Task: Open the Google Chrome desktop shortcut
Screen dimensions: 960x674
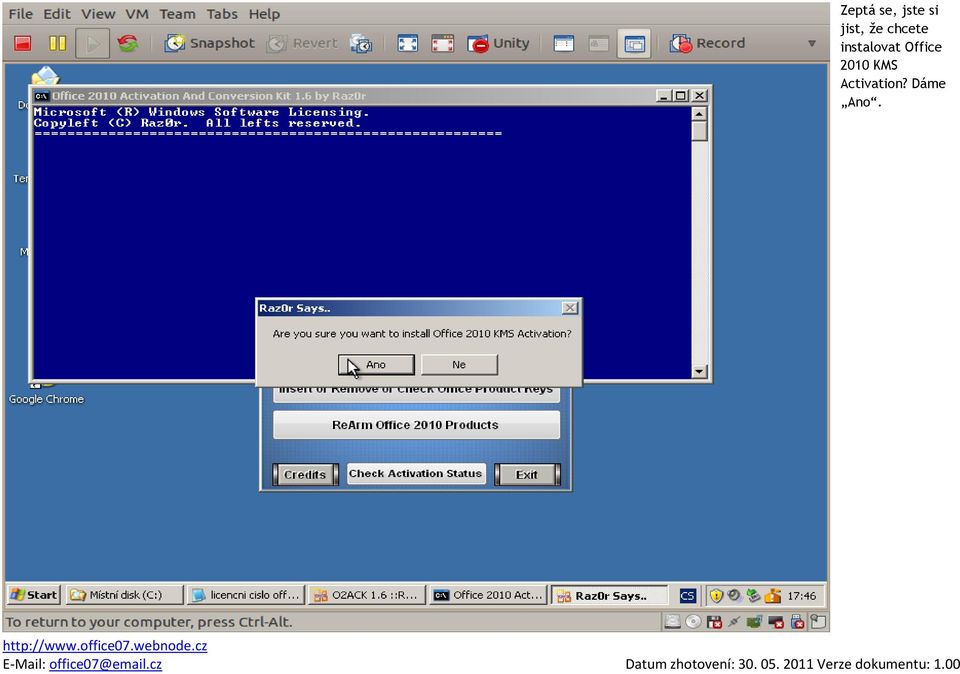Action: pos(46,392)
